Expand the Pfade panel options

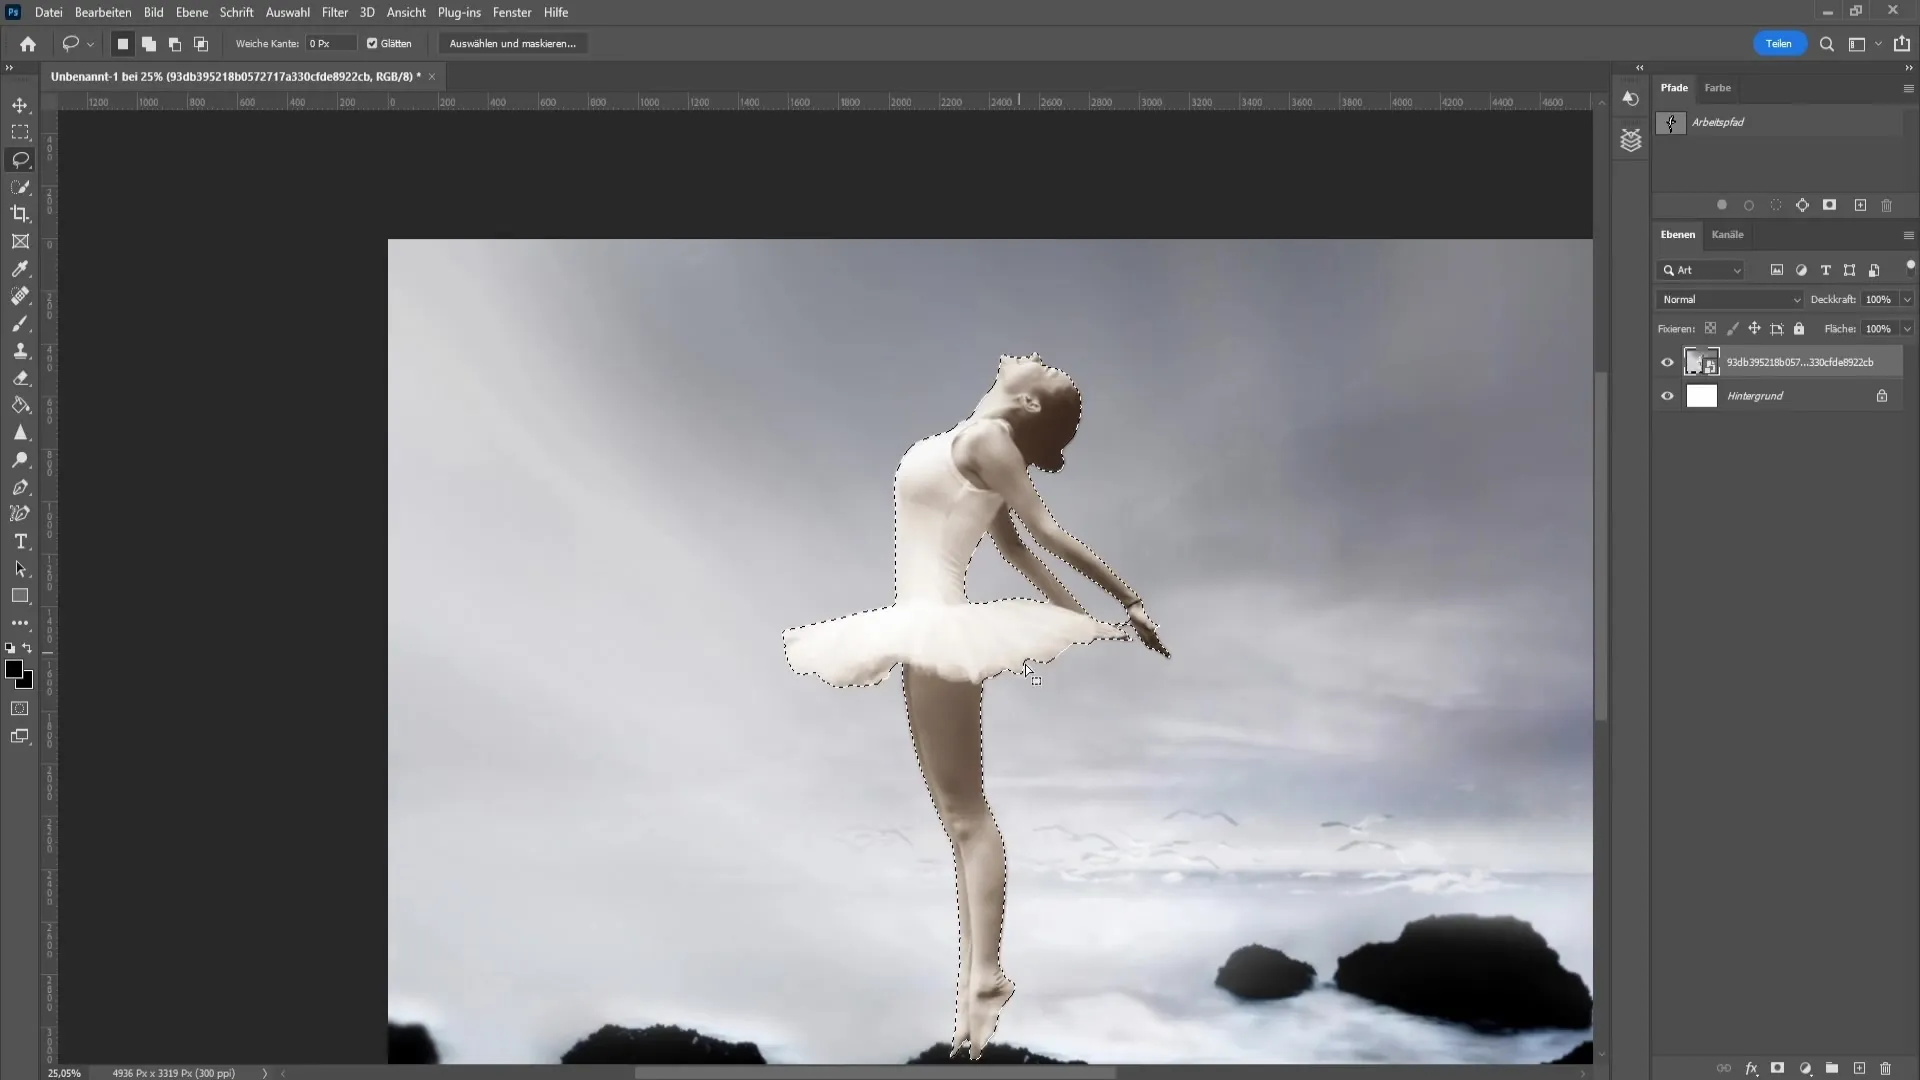1909,88
